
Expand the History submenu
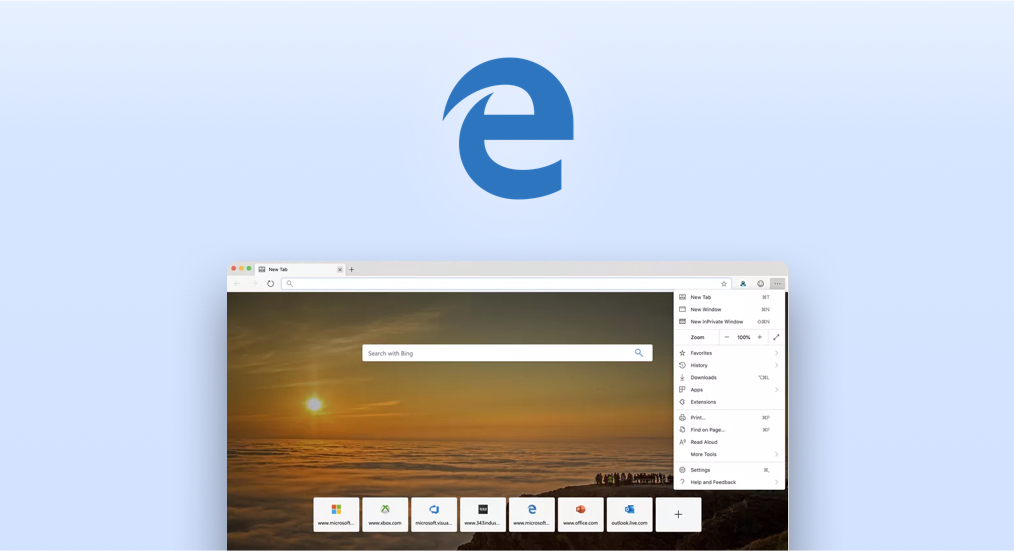tap(776, 365)
